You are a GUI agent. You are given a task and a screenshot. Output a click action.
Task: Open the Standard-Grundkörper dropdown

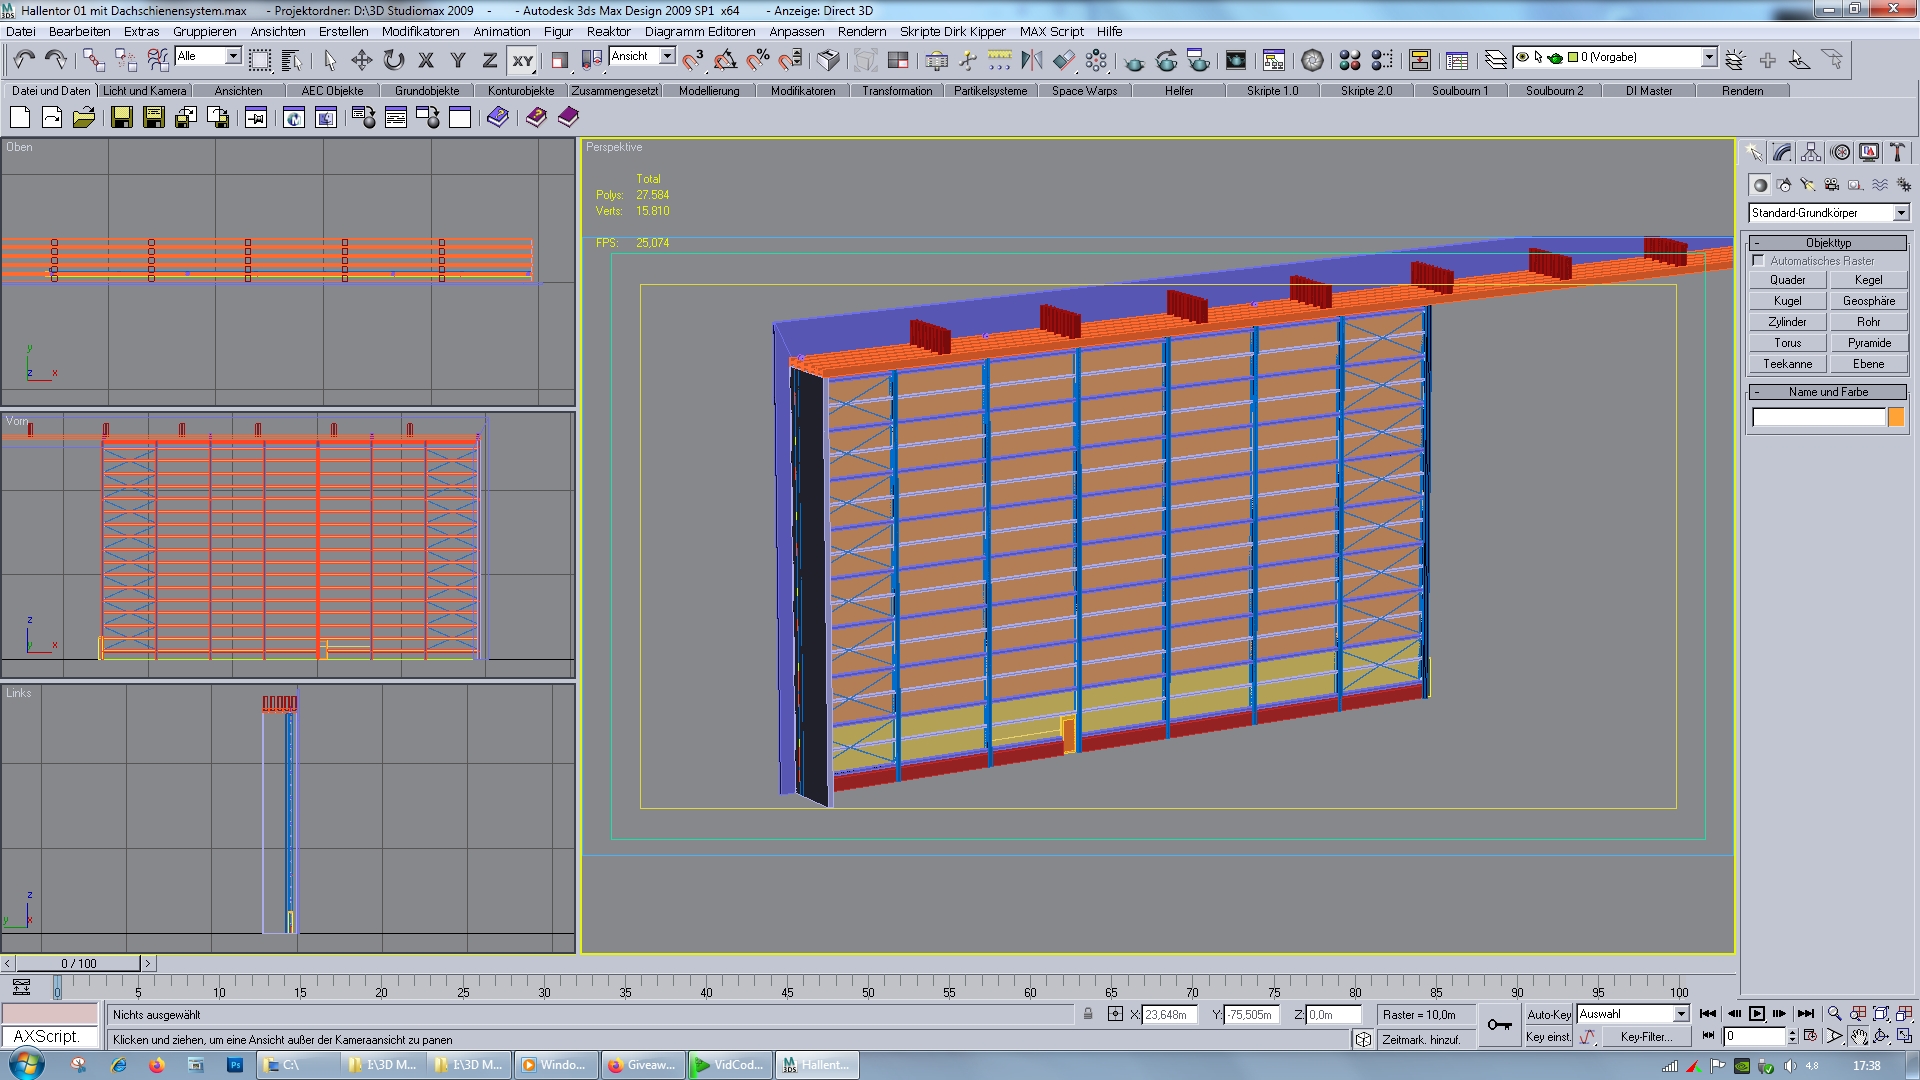coord(1901,213)
